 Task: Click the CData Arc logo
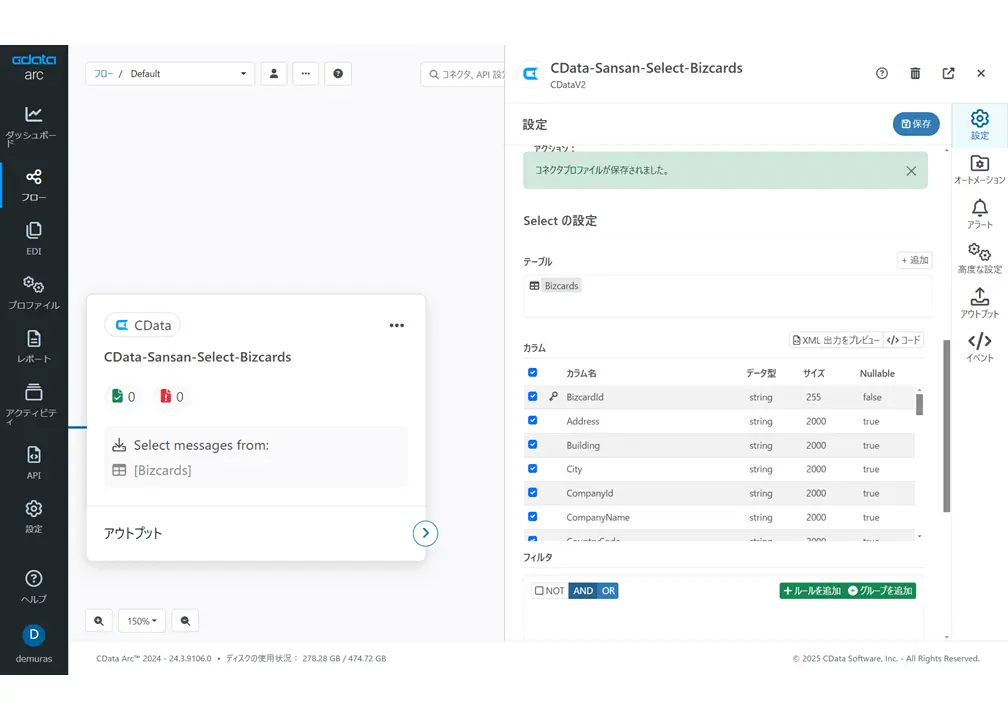click(x=33, y=67)
